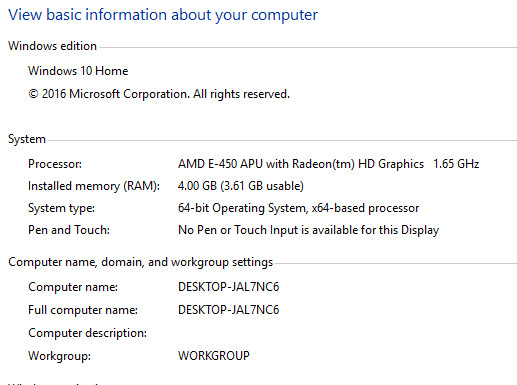517x385 pixels.
Task: Select the WORKGROUP value text
Action: (214, 356)
